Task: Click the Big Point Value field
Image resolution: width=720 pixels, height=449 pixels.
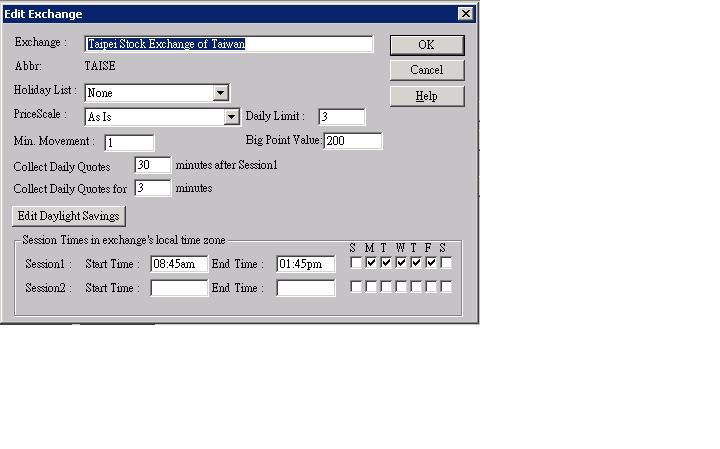Action: [x=353, y=141]
